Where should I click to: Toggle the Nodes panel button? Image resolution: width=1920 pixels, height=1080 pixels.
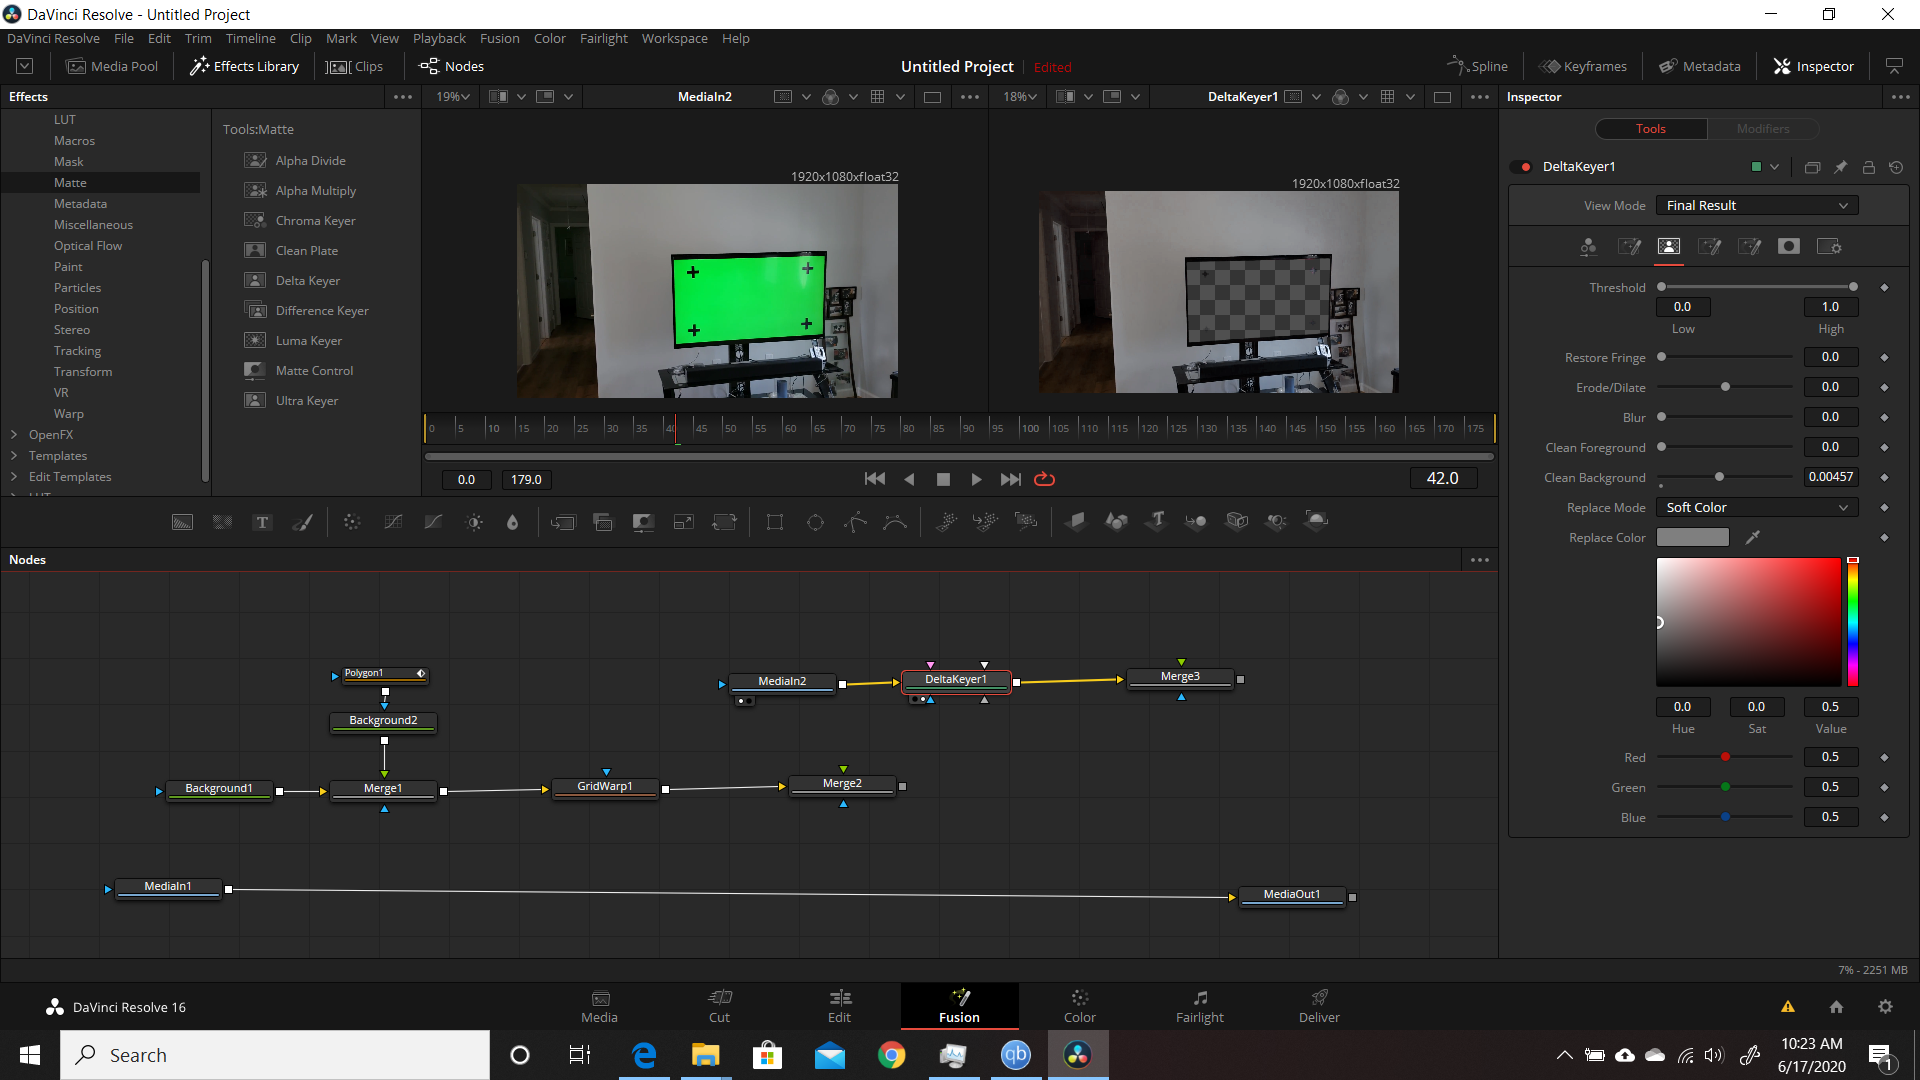pyautogui.click(x=452, y=66)
